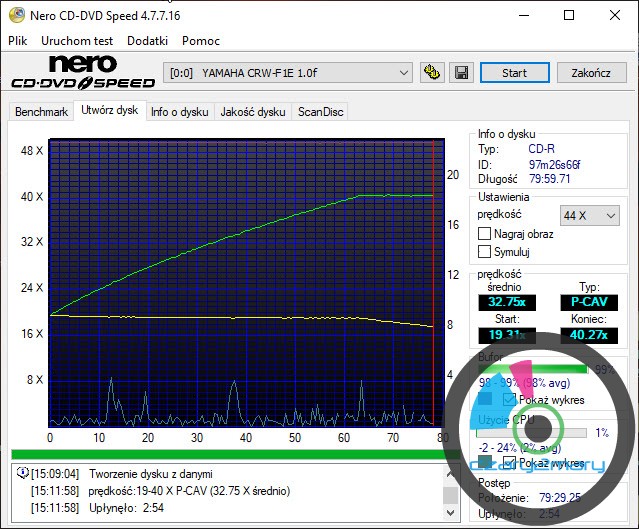
Task: Switch to the Jakość dysku tab
Action: (x=252, y=112)
